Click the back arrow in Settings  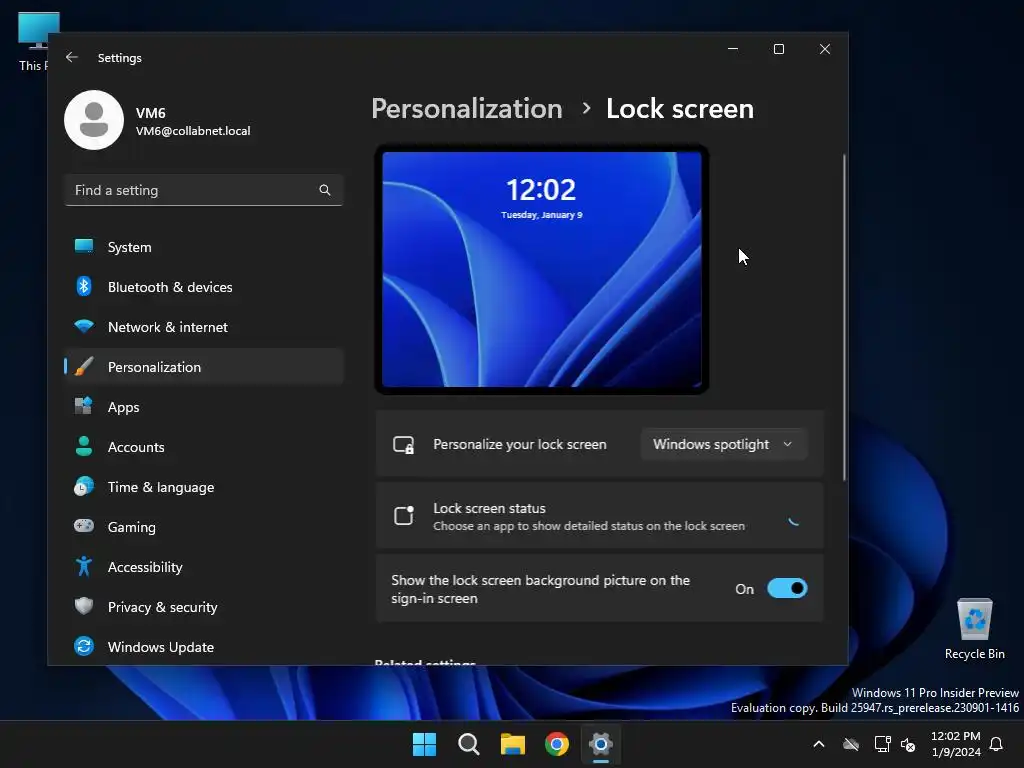coord(72,57)
